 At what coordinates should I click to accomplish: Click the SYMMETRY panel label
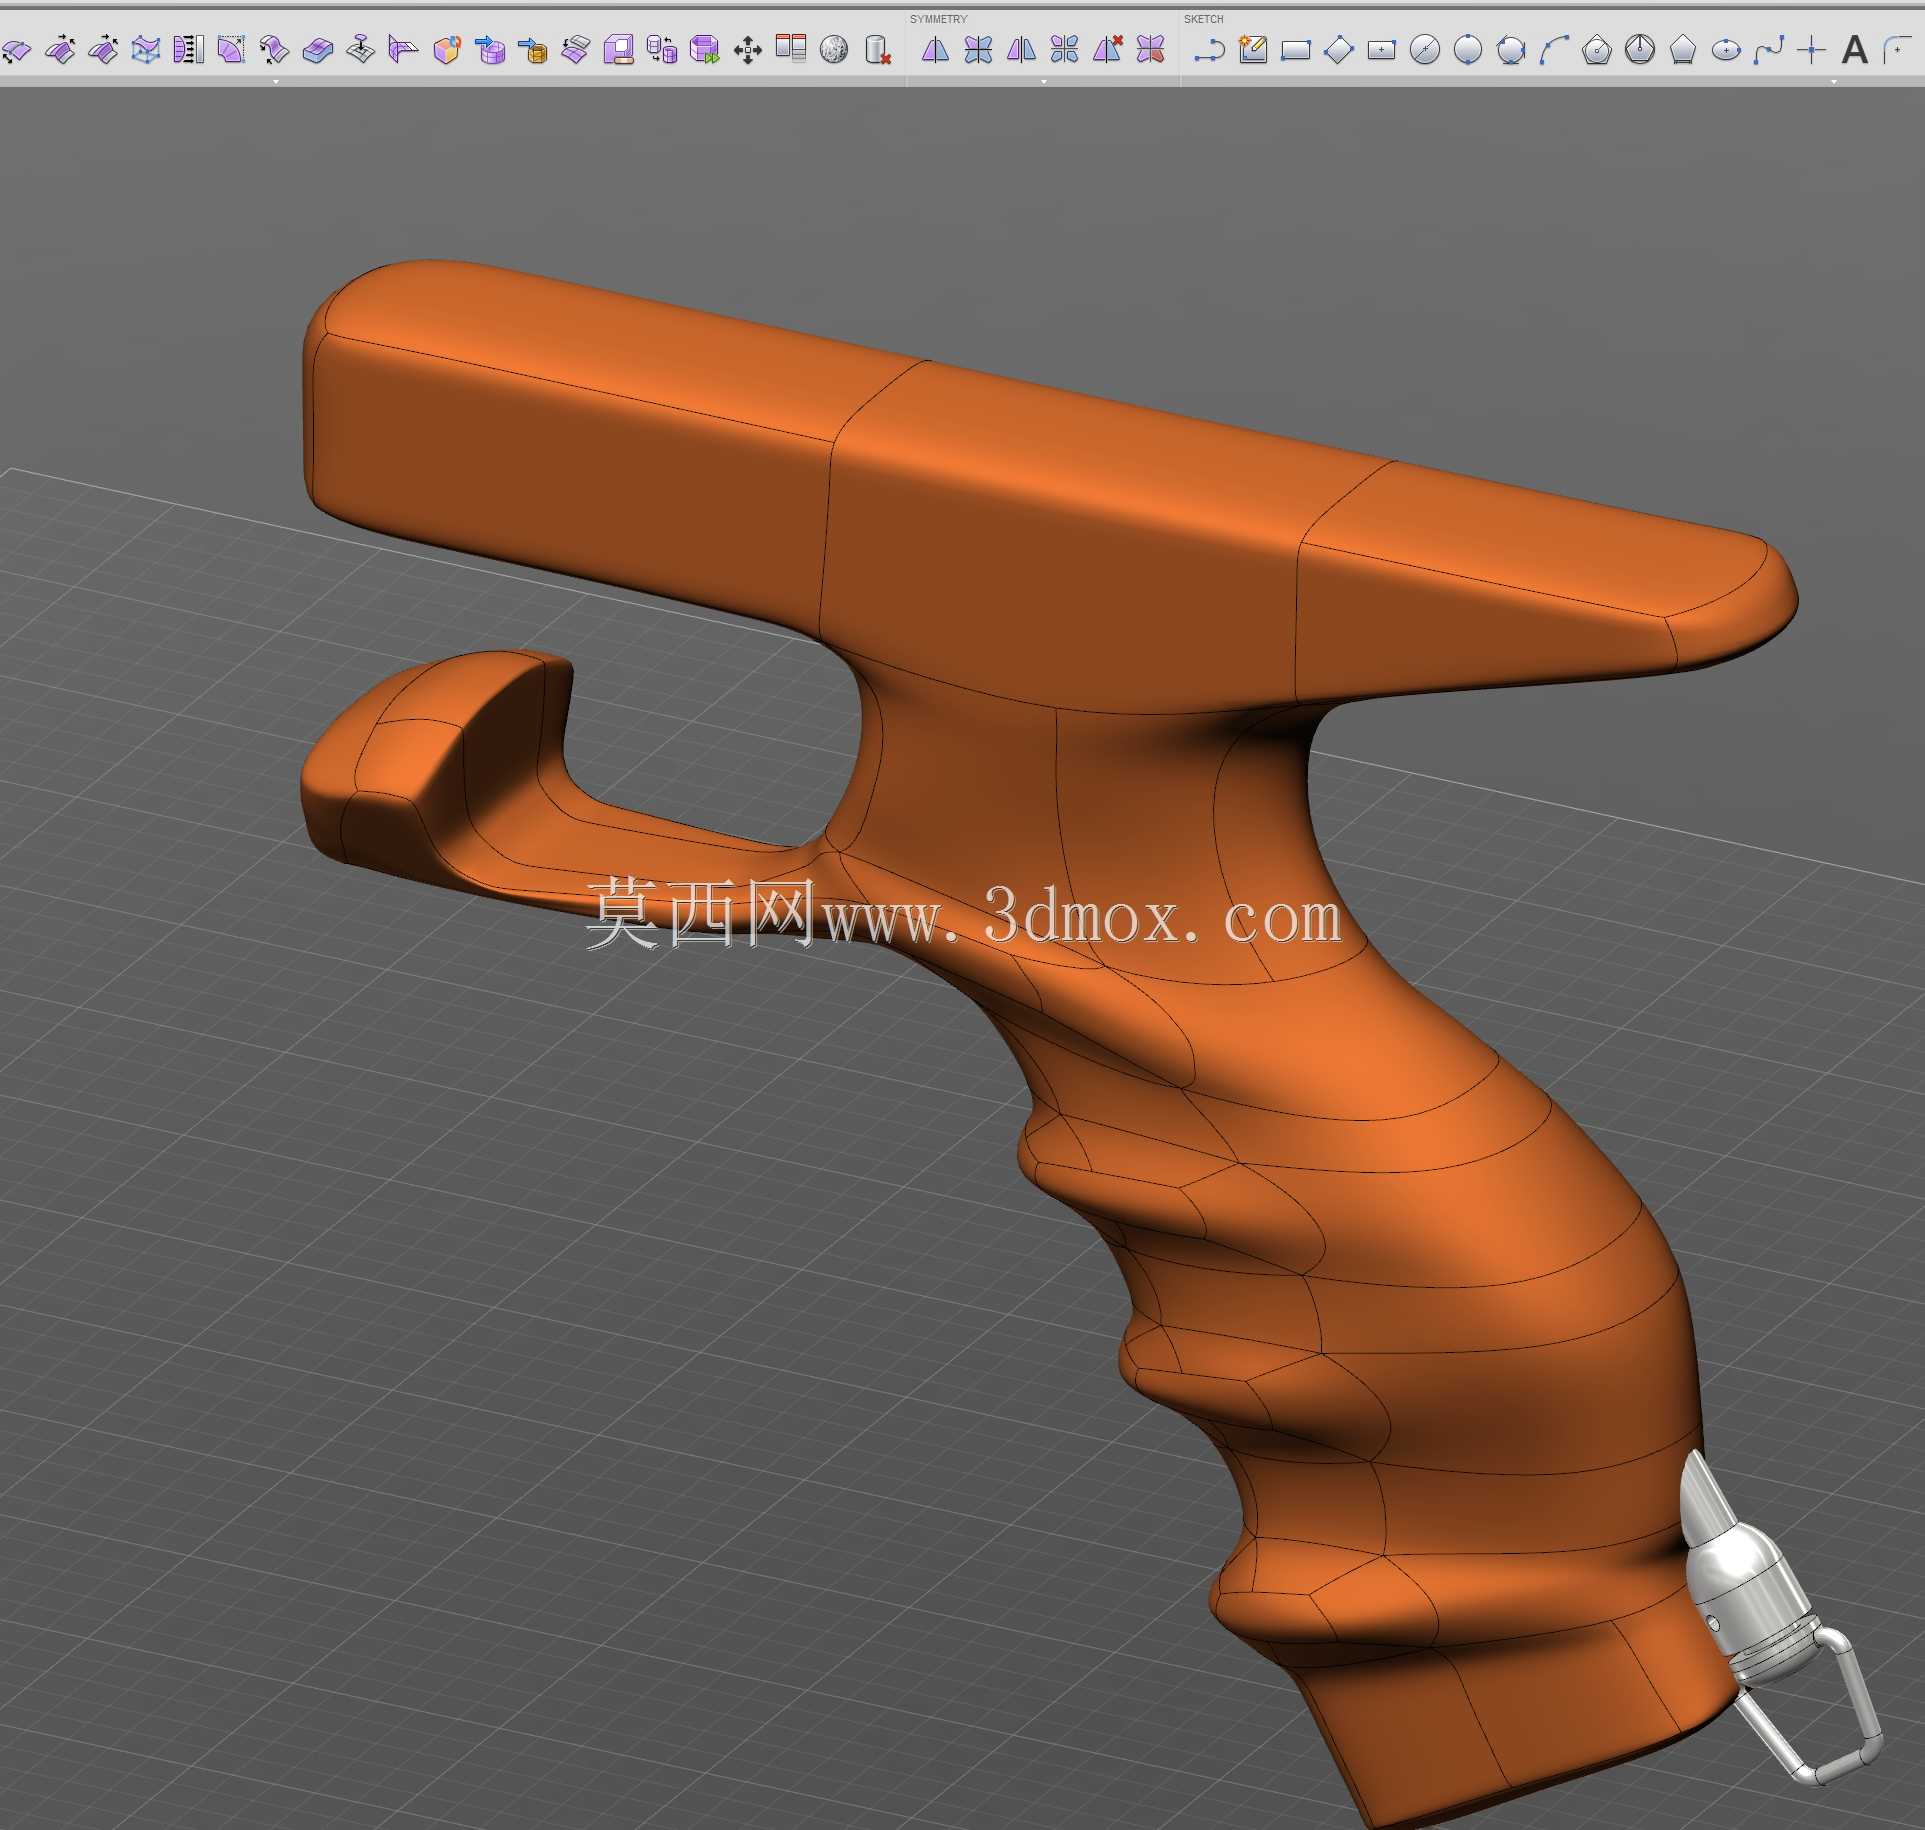(938, 19)
